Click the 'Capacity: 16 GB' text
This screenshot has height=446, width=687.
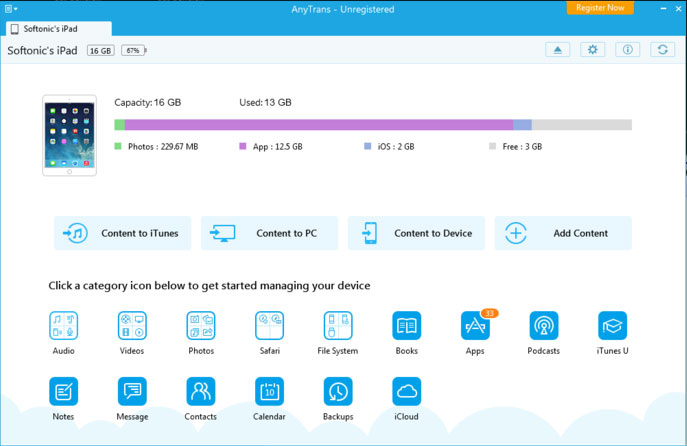(148, 103)
